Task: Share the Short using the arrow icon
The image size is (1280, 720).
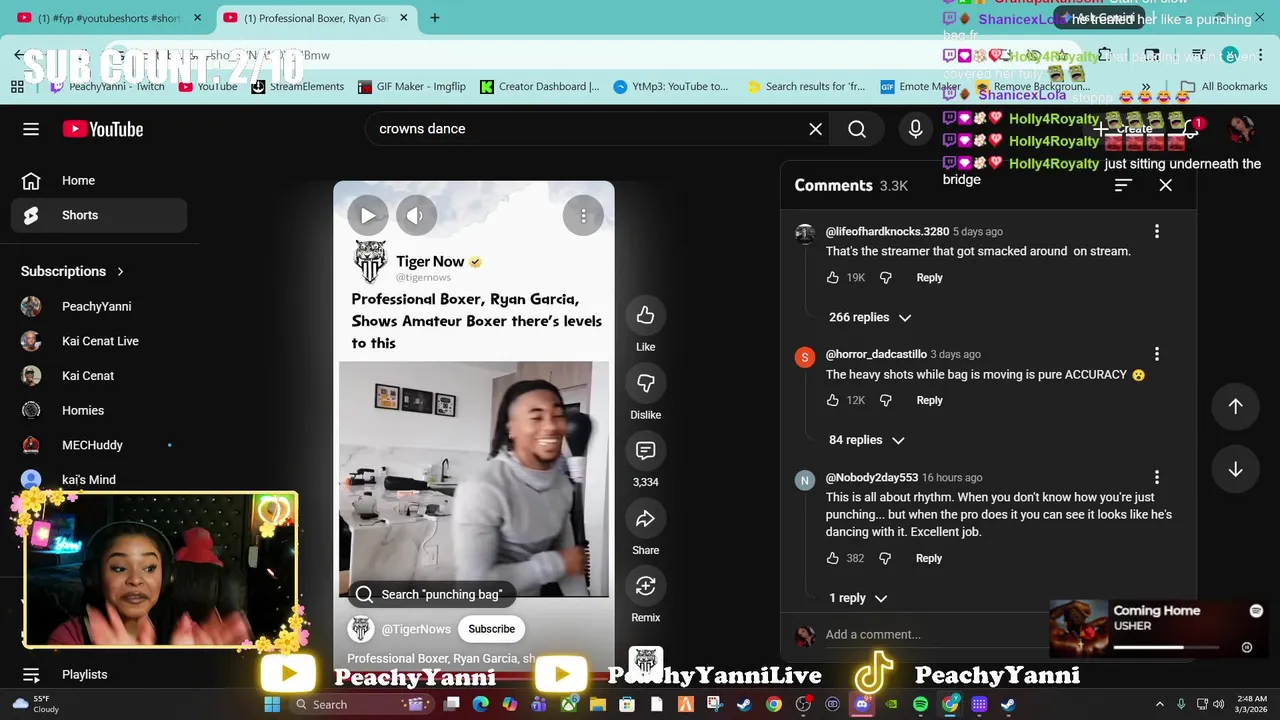Action: point(645,519)
